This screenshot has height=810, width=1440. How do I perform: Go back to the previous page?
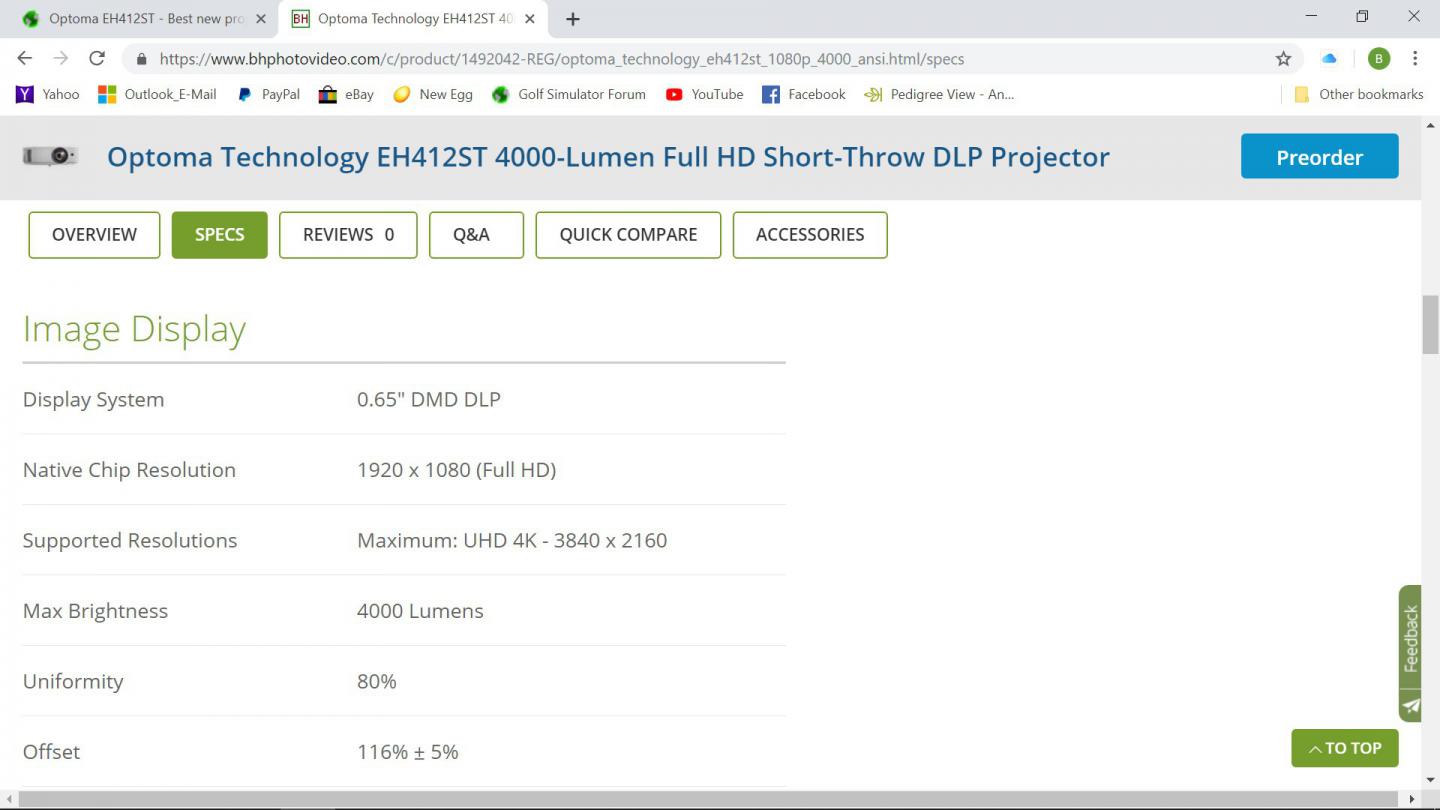(25, 59)
